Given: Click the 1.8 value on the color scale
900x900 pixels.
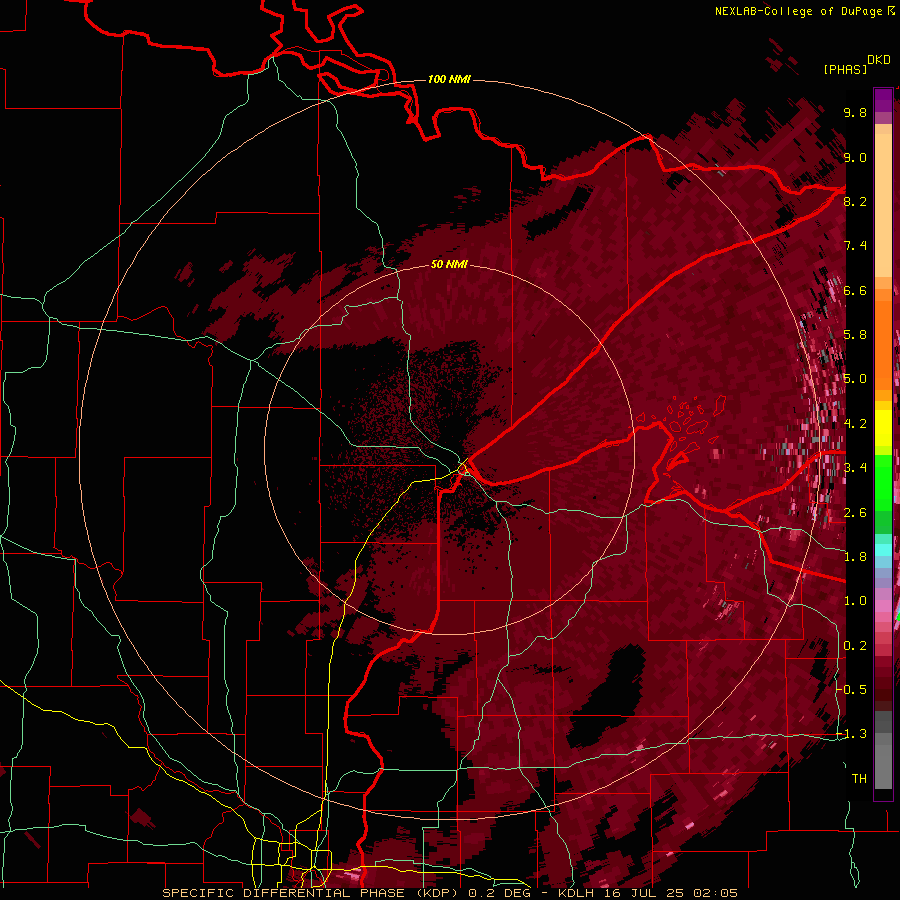Looking at the screenshot, I should 855,557.
